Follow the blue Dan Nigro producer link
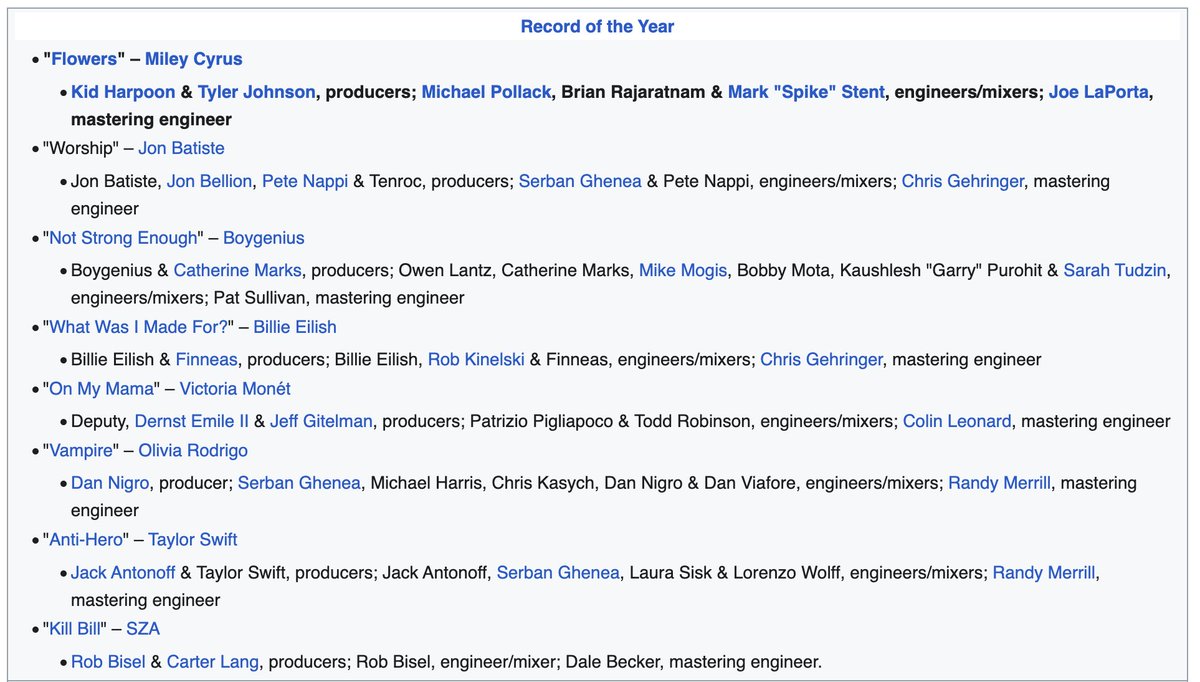Viewport: 1200px width, 682px height. pos(110,483)
